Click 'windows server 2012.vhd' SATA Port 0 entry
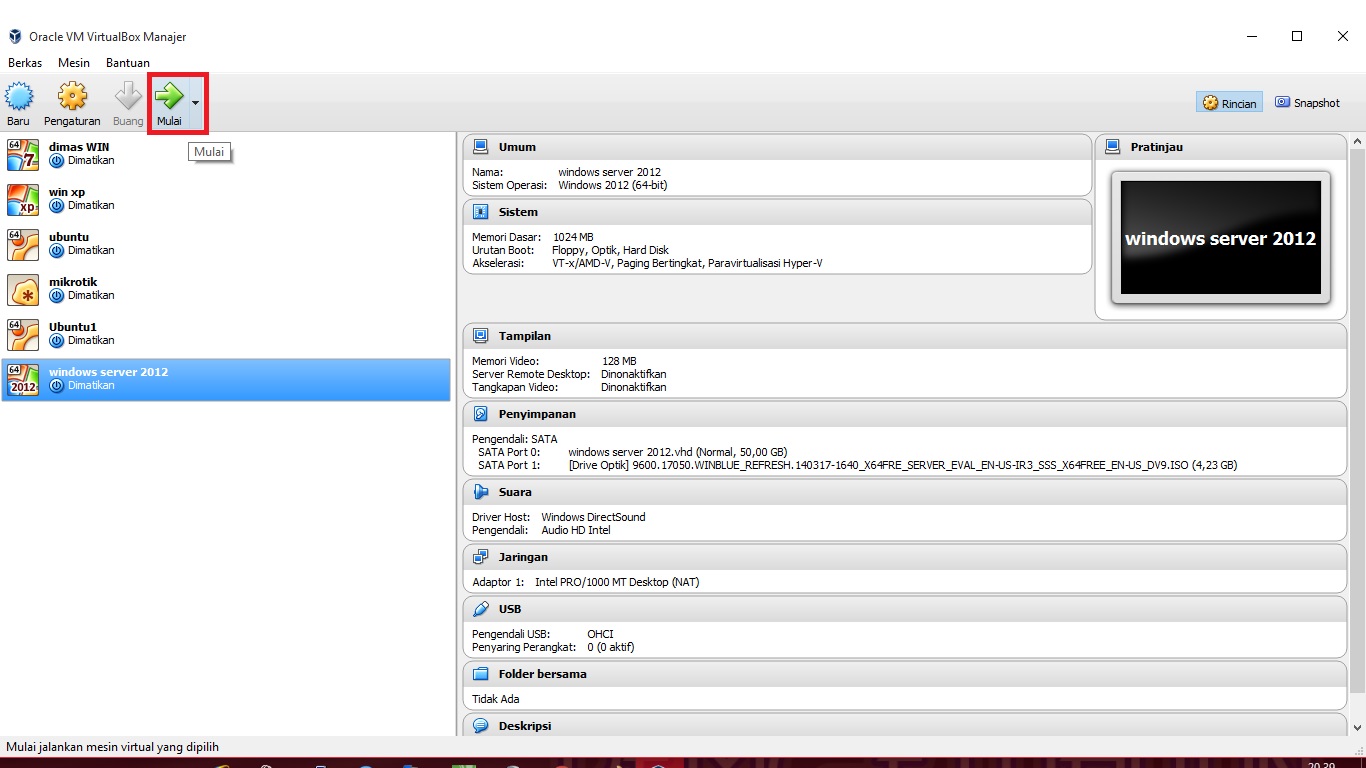 [x=678, y=452]
